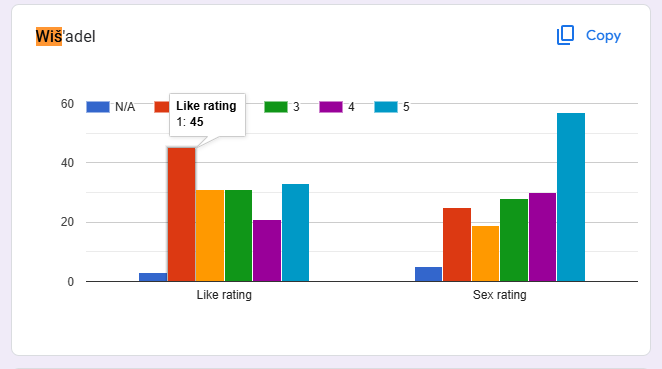This screenshot has width=662, height=369.
Task: Click the Wiš'adel chart title
Action: 65,36
